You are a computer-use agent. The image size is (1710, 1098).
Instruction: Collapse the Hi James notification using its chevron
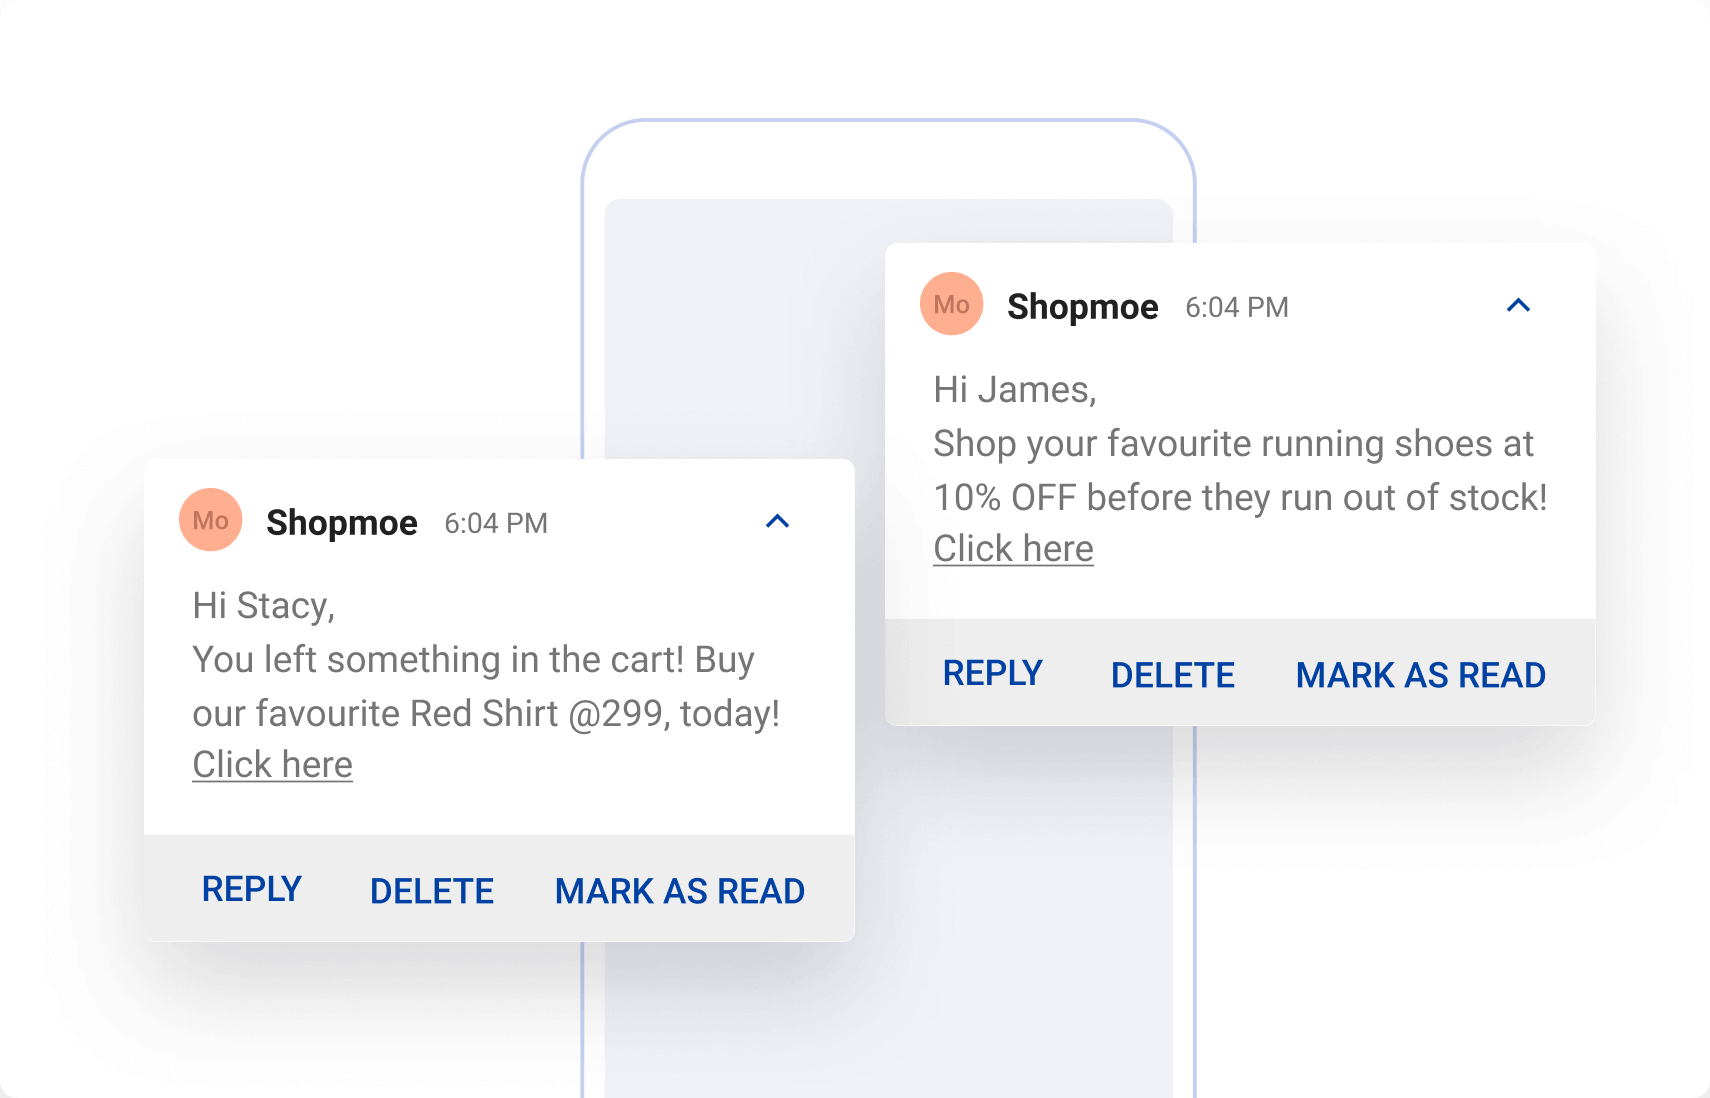coord(1518,305)
